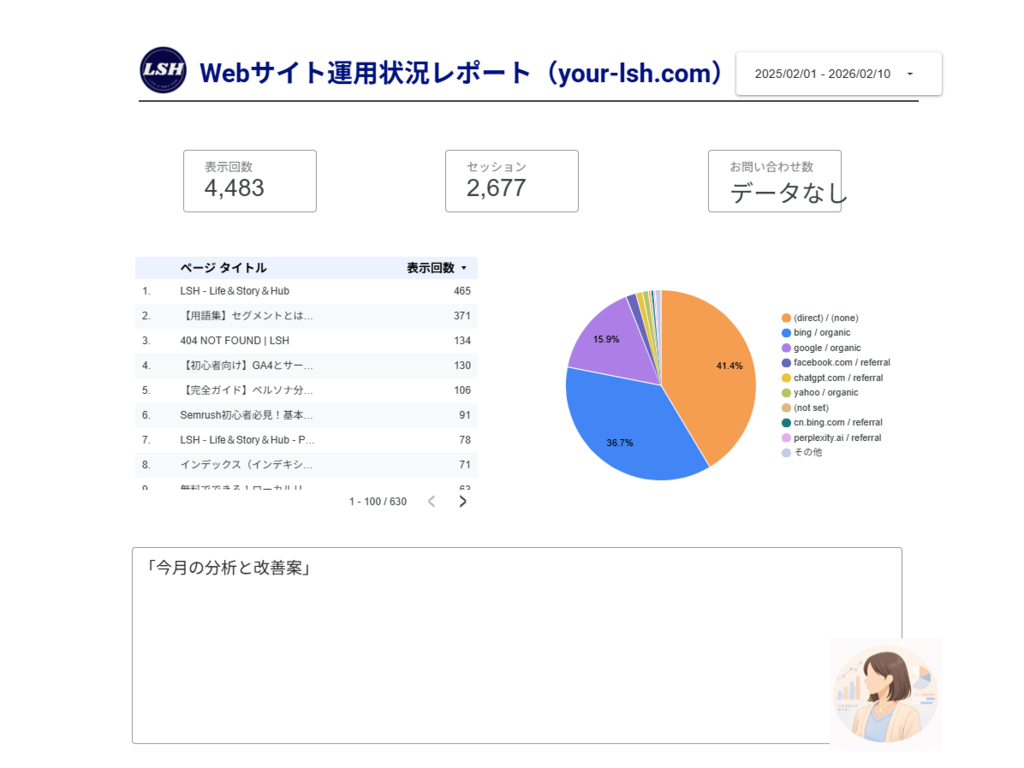Image resolution: width=1024 pixels, height=768 pixels.
Task: Click the bing / organic legend entry
Action: tap(821, 333)
